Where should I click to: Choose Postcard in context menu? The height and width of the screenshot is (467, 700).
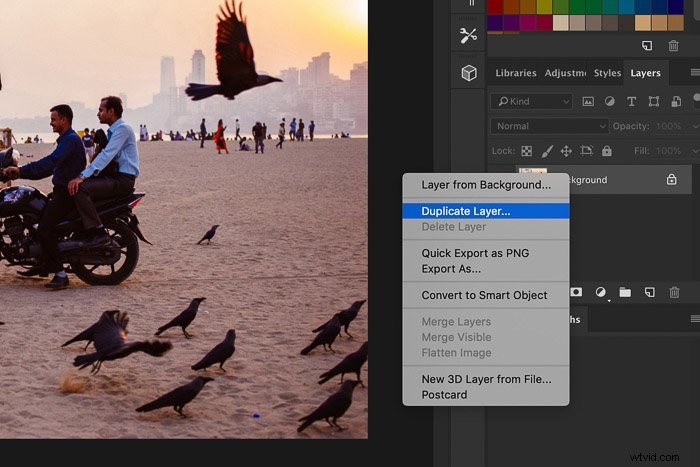[486, 395]
